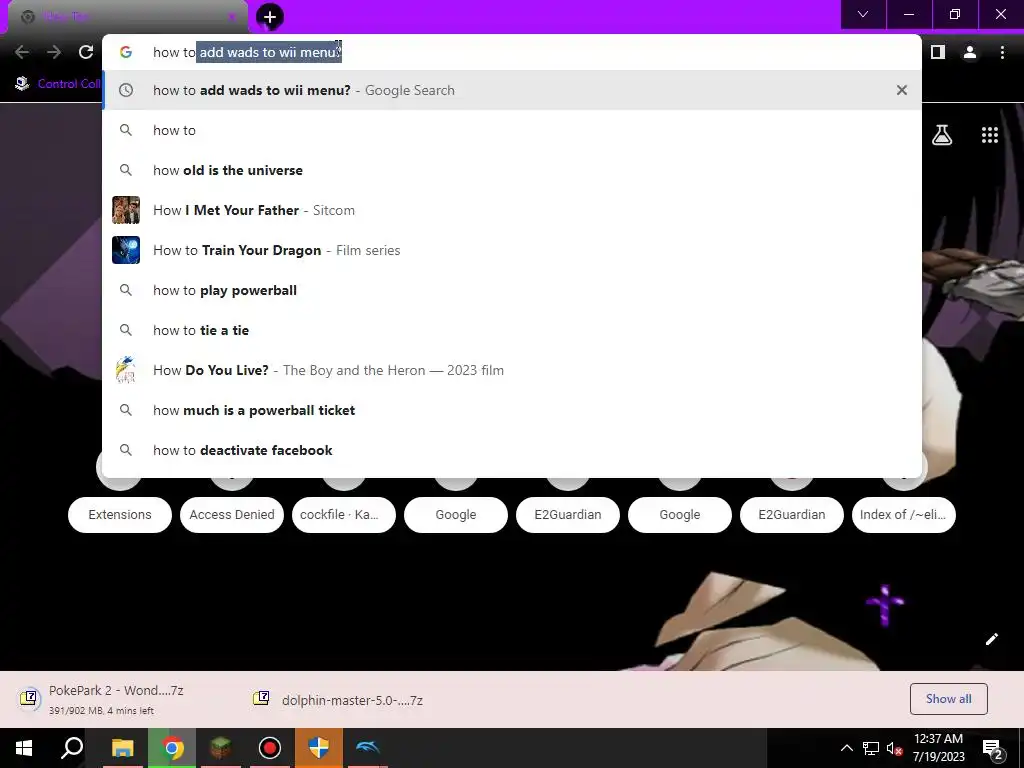Open the network status tray icon
This screenshot has height=768, width=1024.
click(871, 748)
